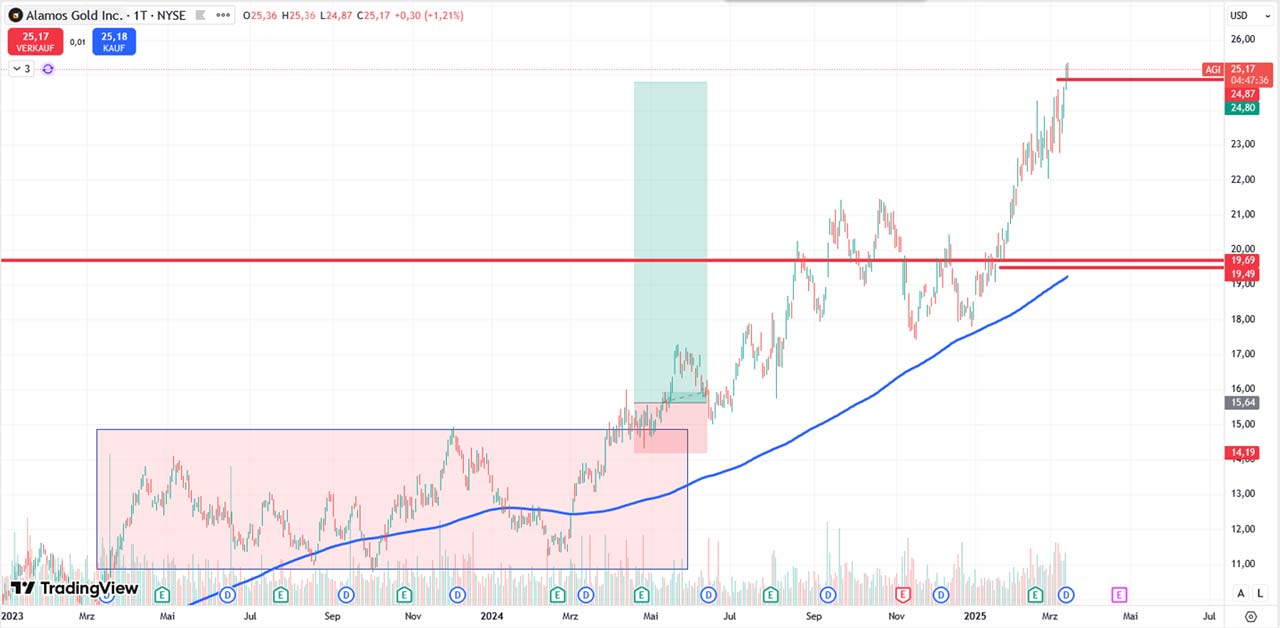This screenshot has width=1280, height=628.
Task: Toggle logarithmic scale with the L button
Action: click(1260, 593)
